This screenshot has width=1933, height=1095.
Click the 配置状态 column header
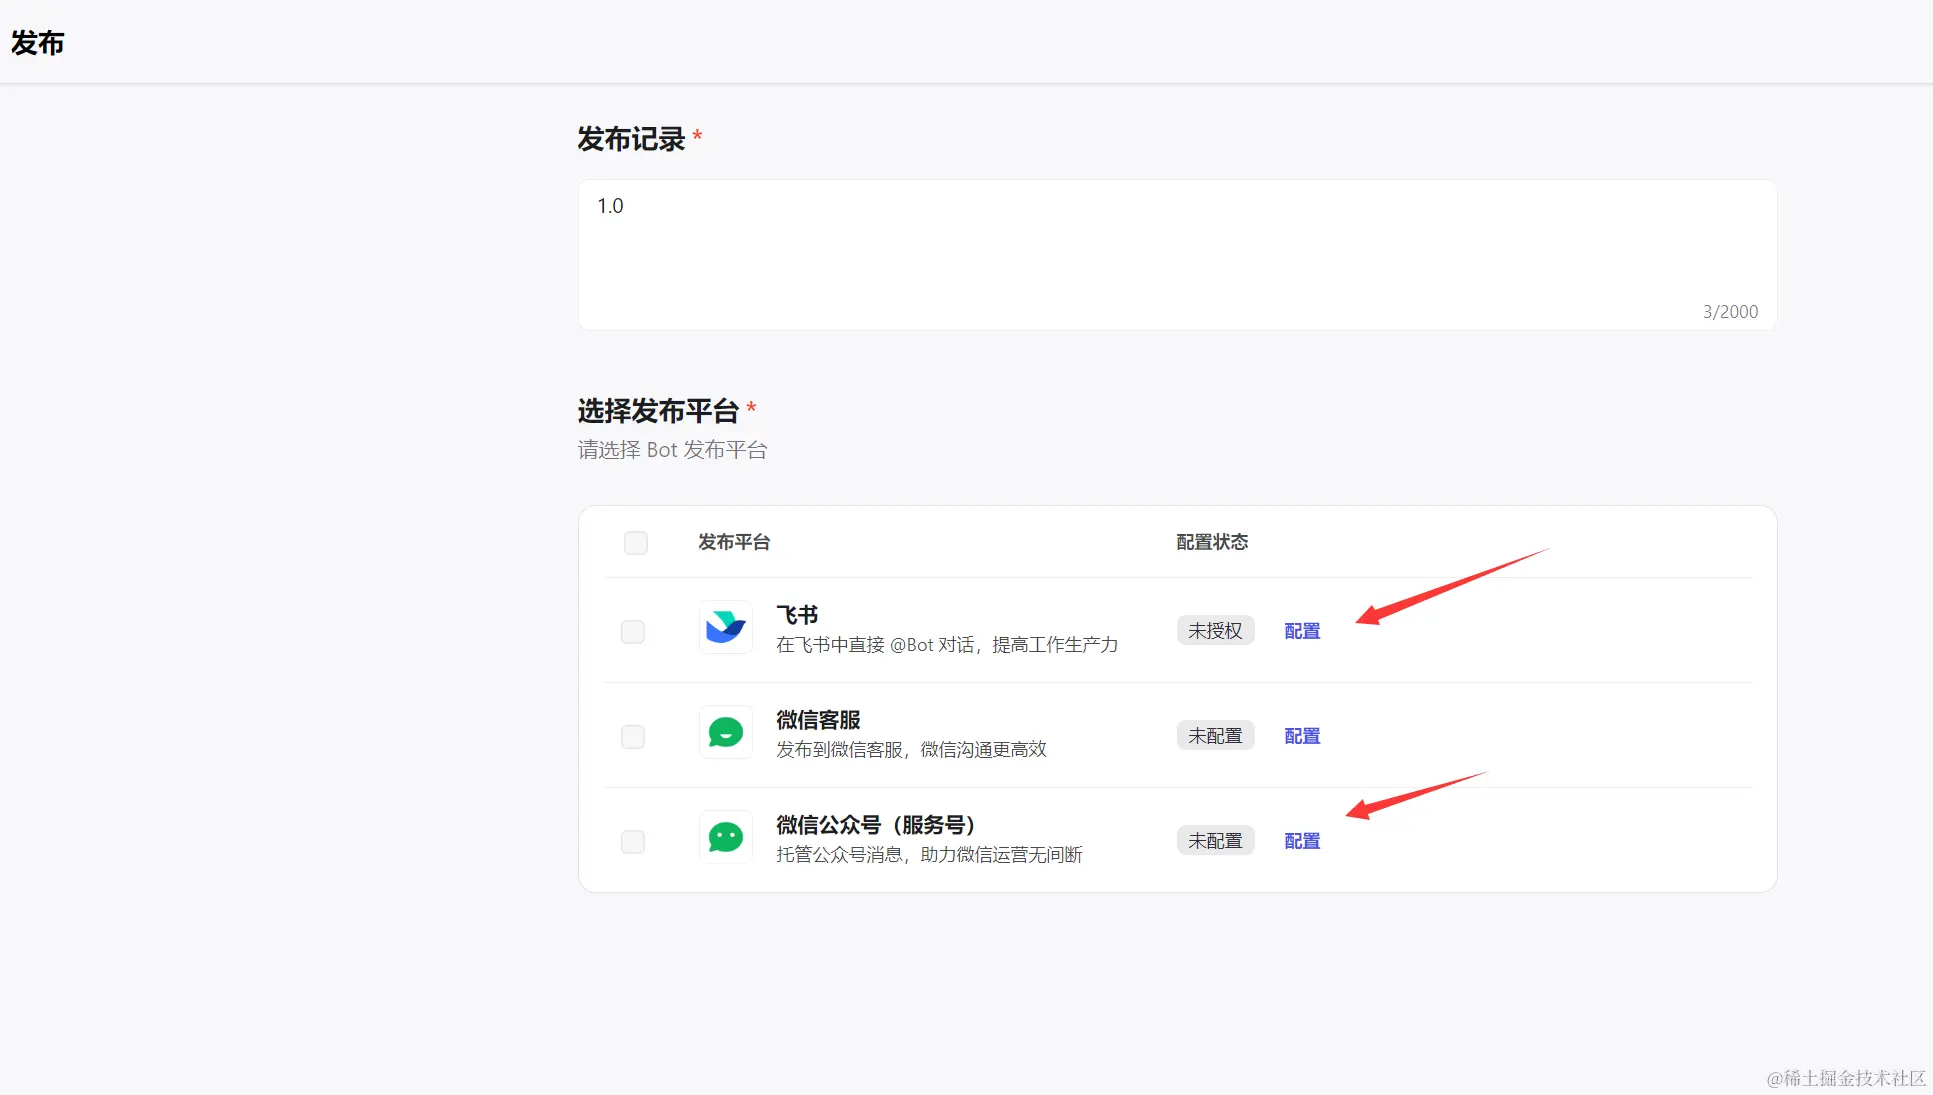pyautogui.click(x=1212, y=542)
